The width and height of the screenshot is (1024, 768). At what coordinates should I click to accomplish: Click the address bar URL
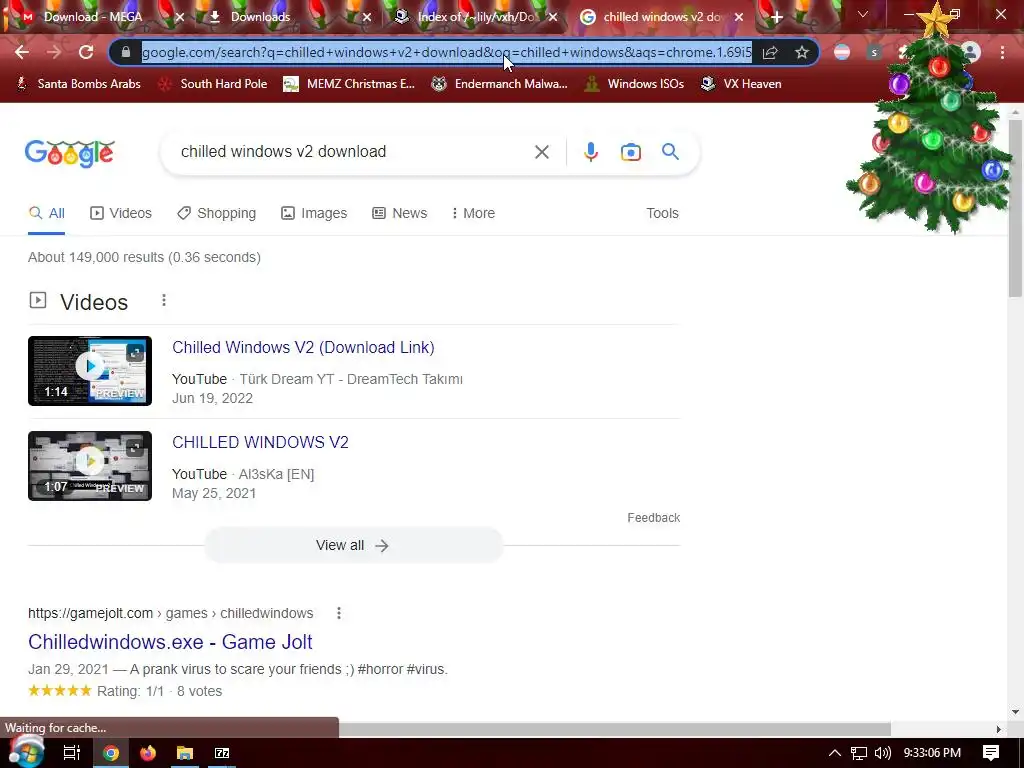[x=447, y=52]
